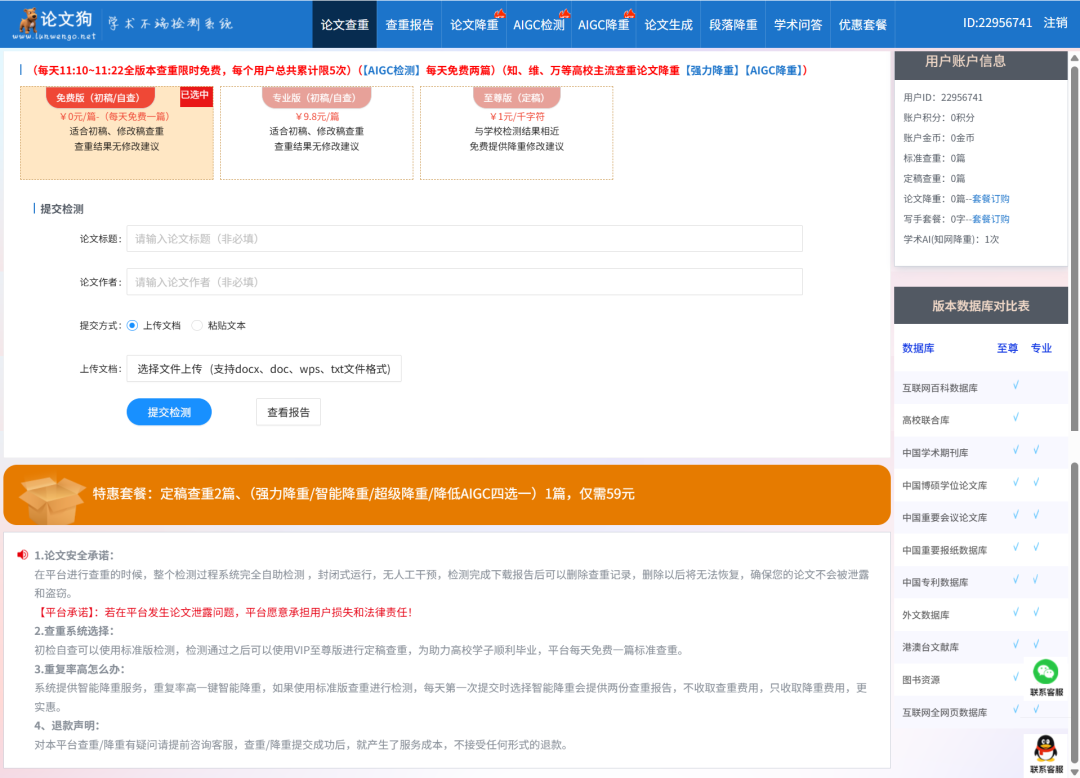Click the 注销 logout link
The width and height of the screenshot is (1080, 778).
point(1055,23)
